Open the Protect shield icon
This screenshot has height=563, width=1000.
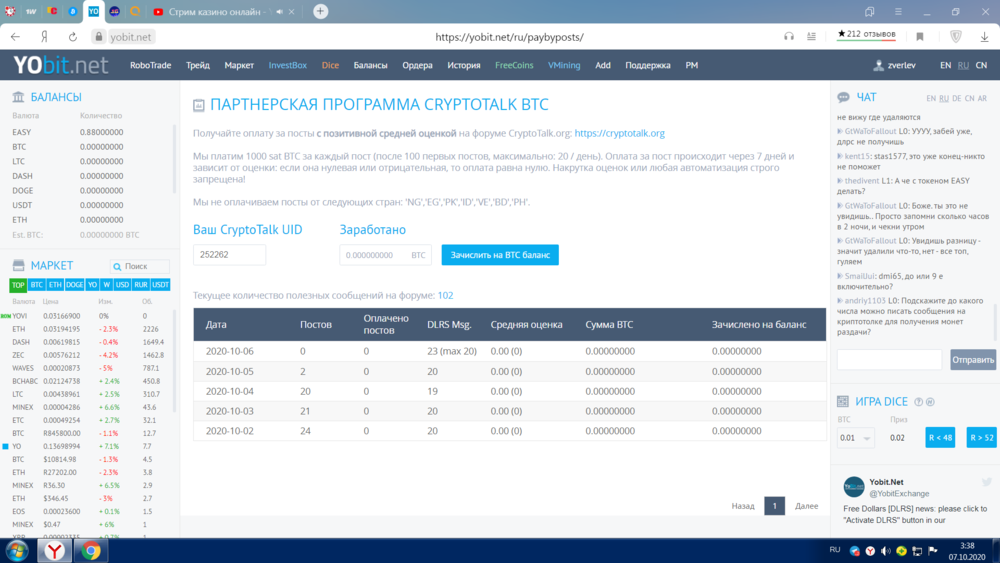tap(955, 37)
